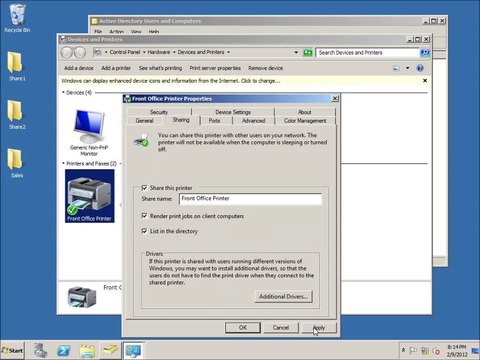
Task: Open Windows Explorer from the taskbar
Action: tap(87, 351)
